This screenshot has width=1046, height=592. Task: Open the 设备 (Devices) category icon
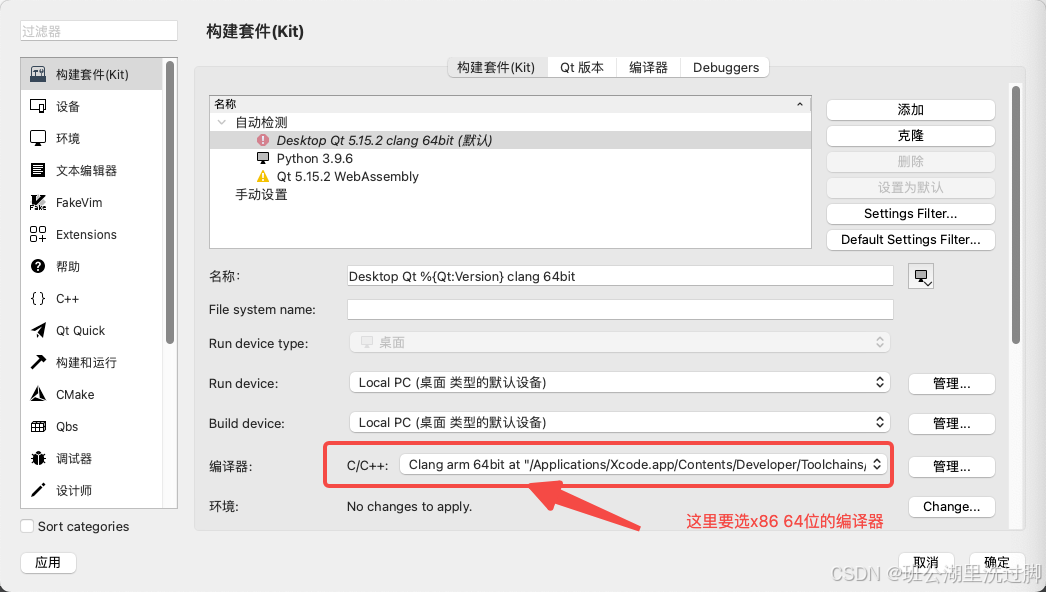tap(38, 106)
